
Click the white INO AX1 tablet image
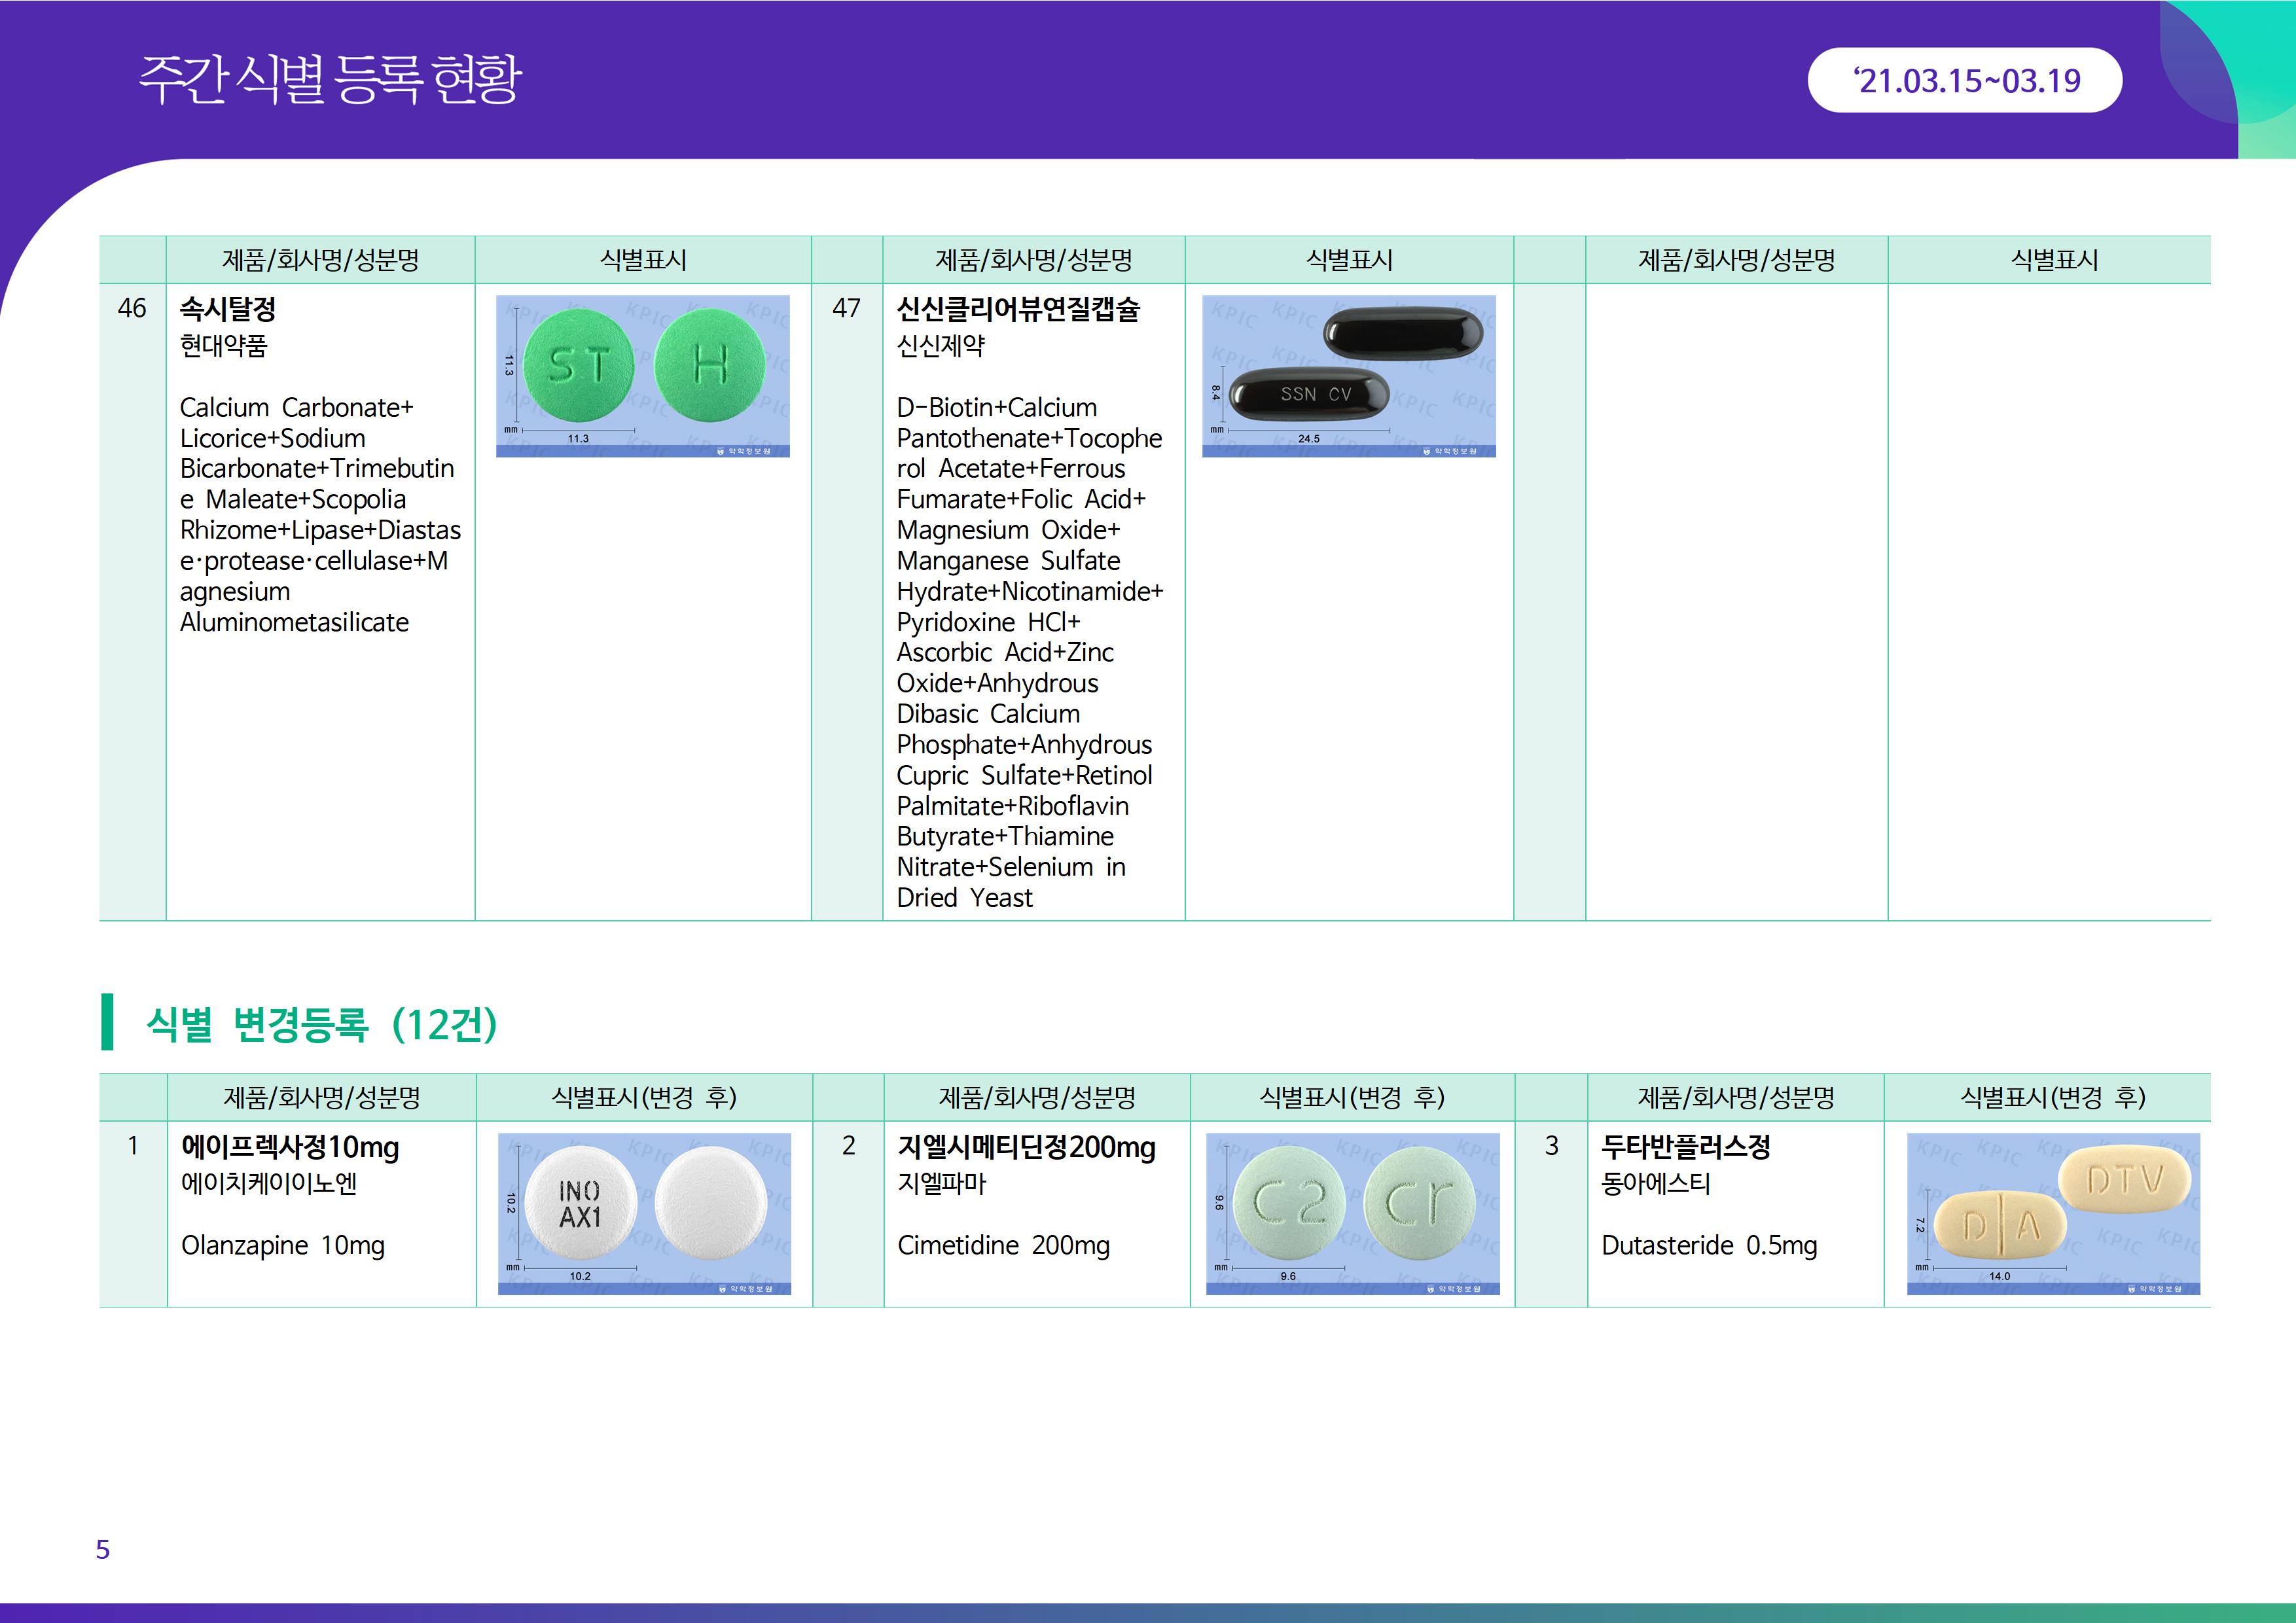[x=580, y=1204]
